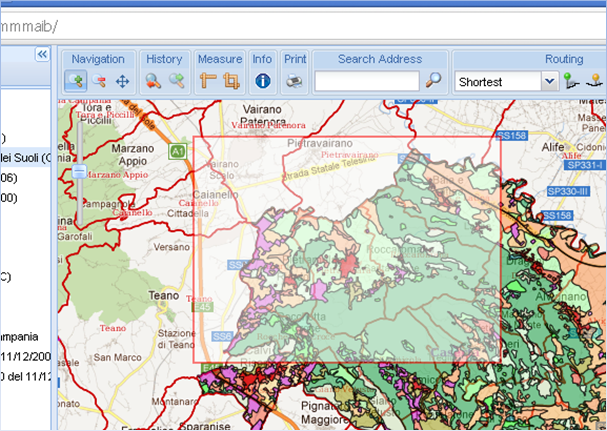Activate the Info feature tool
The width and height of the screenshot is (607, 431).
pyautogui.click(x=262, y=81)
